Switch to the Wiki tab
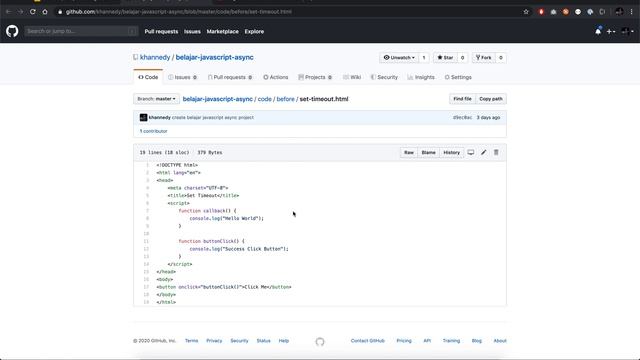 click(x=352, y=77)
